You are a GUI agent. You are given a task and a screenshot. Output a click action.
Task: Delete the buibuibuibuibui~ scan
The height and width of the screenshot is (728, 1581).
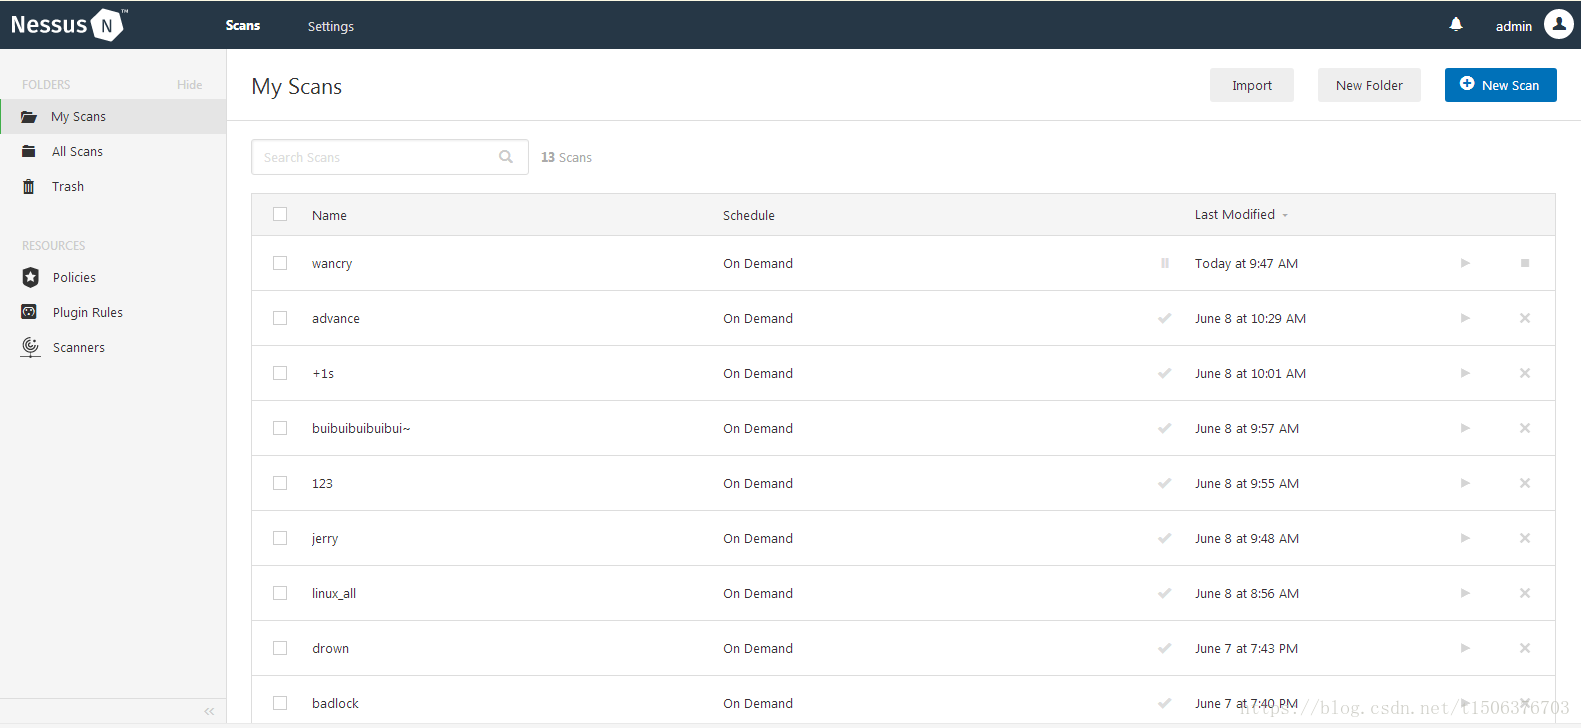(1525, 428)
